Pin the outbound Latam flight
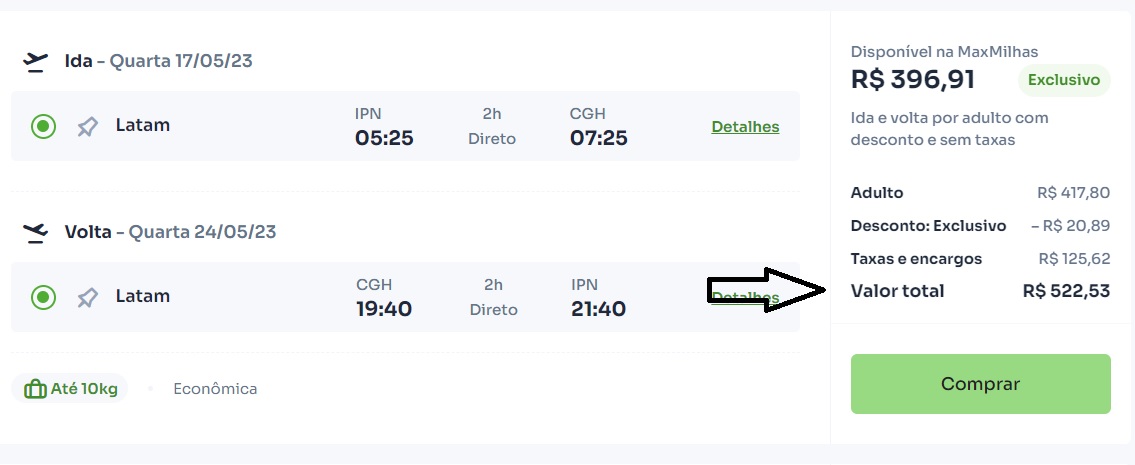 point(88,127)
